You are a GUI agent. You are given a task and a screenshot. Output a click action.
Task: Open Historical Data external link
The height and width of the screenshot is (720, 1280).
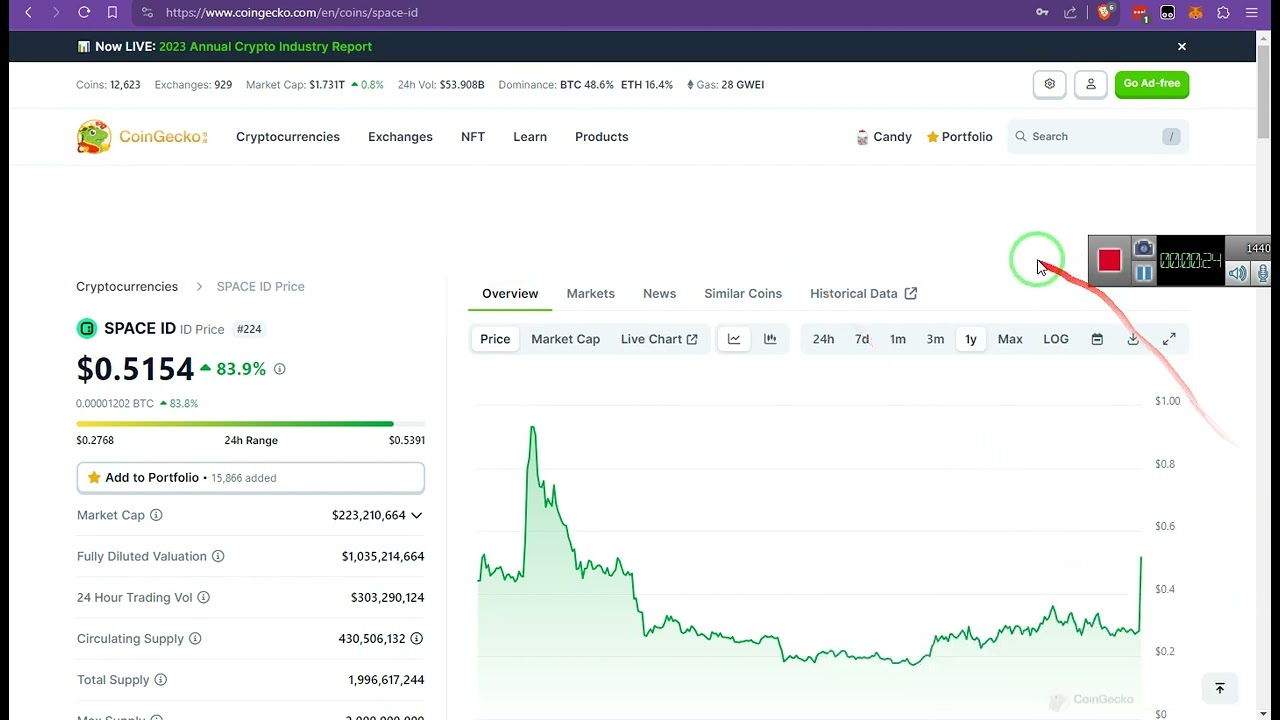coord(863,293)
